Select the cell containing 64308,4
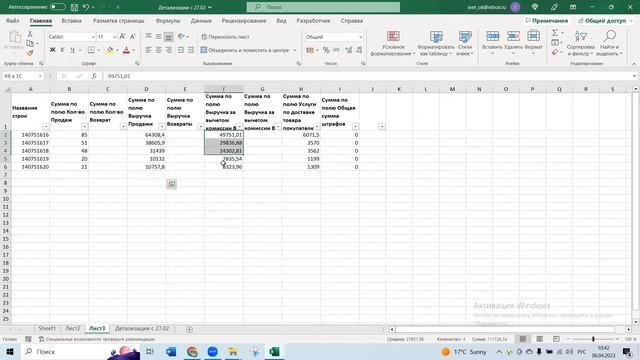 147,135
